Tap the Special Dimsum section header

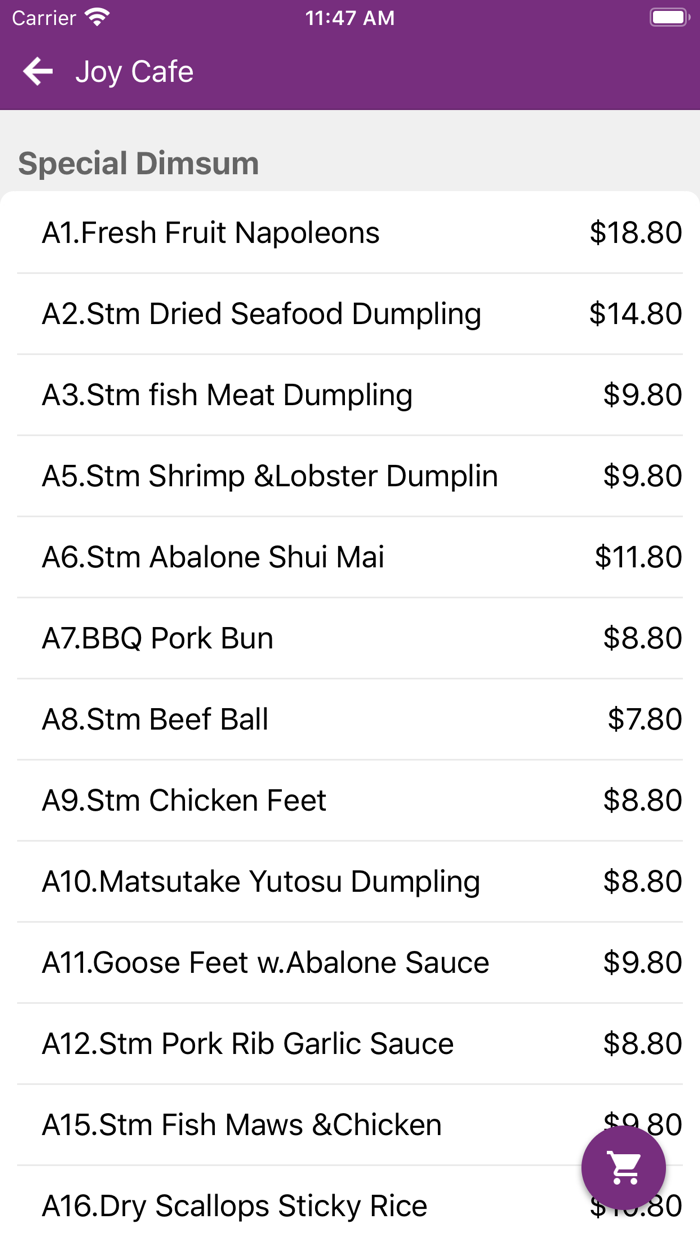pyautogui.click(x=138, y=163)
